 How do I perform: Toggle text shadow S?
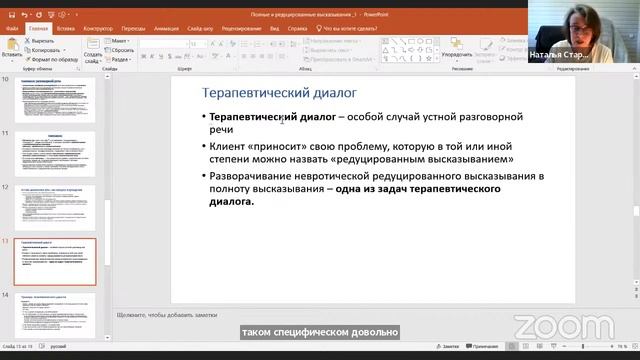click(169, 56)
